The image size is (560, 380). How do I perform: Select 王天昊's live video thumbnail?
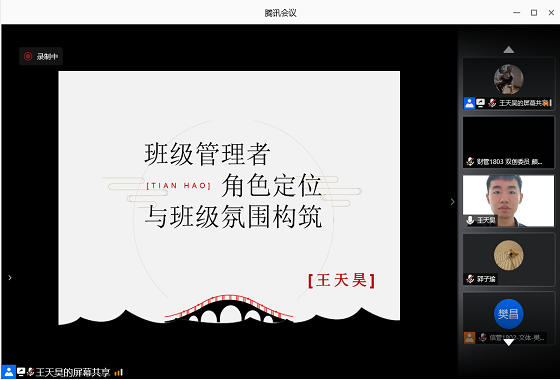click(x=509, y=201)
